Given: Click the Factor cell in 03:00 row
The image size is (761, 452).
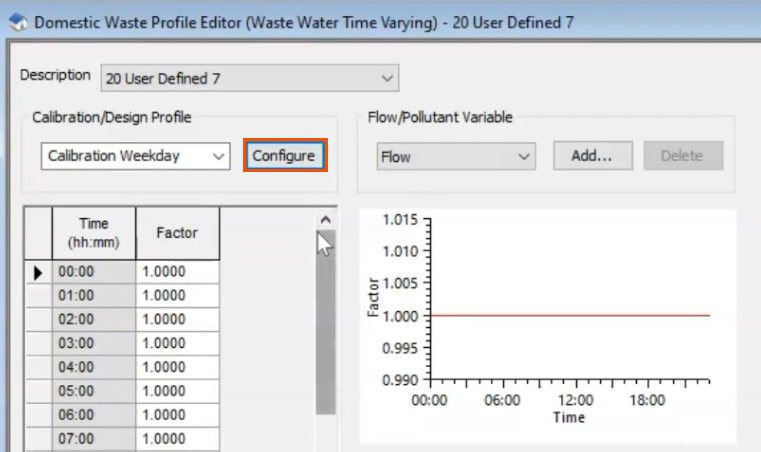Looking at the screenshot, I should tap(178, 343).
